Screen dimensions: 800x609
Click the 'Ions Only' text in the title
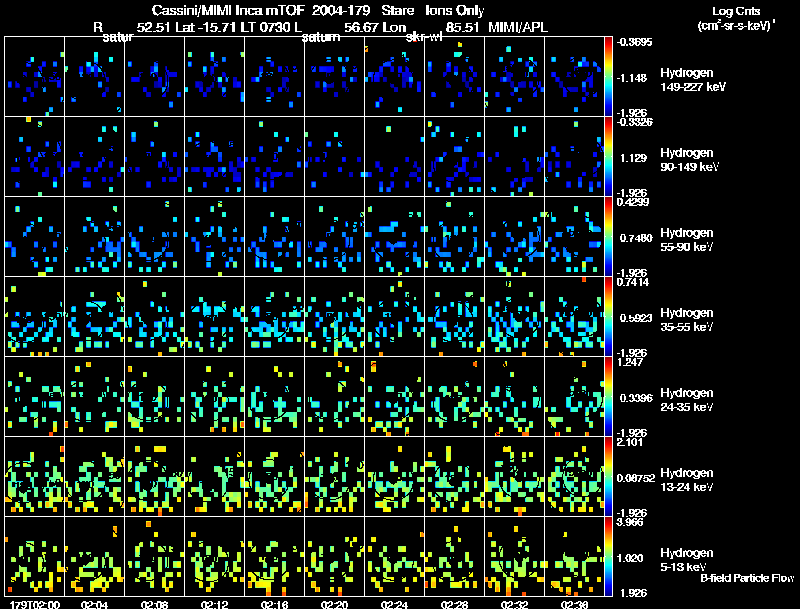pos(455,10)
